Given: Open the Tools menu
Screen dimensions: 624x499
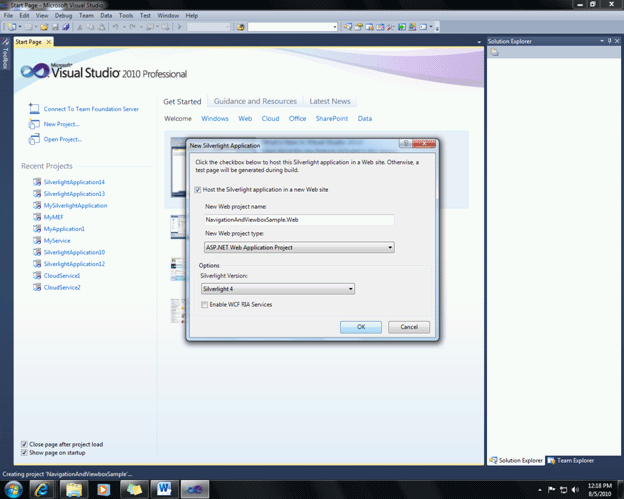Looking at the screenshot, I should click(126, 16).
